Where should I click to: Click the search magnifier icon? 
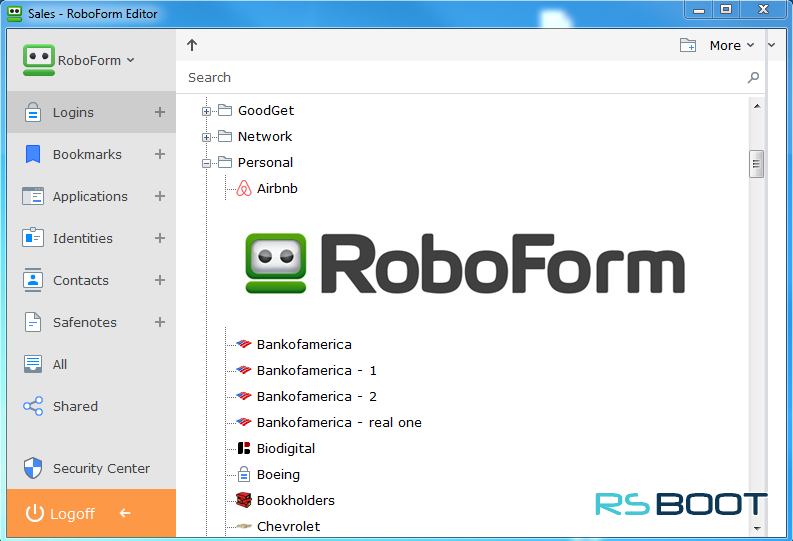pyautogui.click(x=753, y=77)
